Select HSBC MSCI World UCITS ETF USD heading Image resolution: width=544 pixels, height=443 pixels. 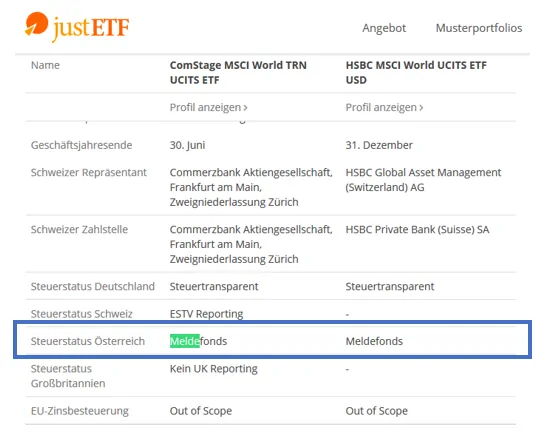(x=416, y=73)
